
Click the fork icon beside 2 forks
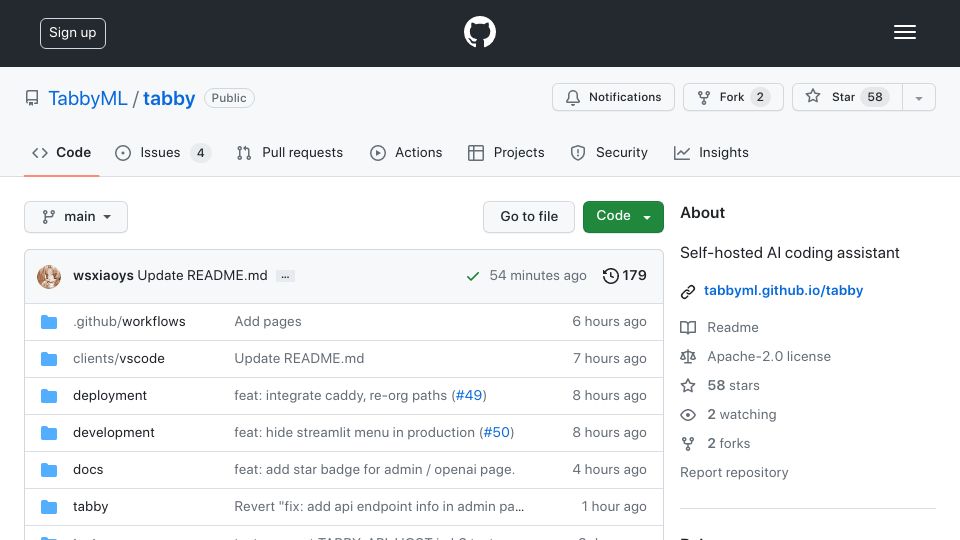click(x=688, y=444)
